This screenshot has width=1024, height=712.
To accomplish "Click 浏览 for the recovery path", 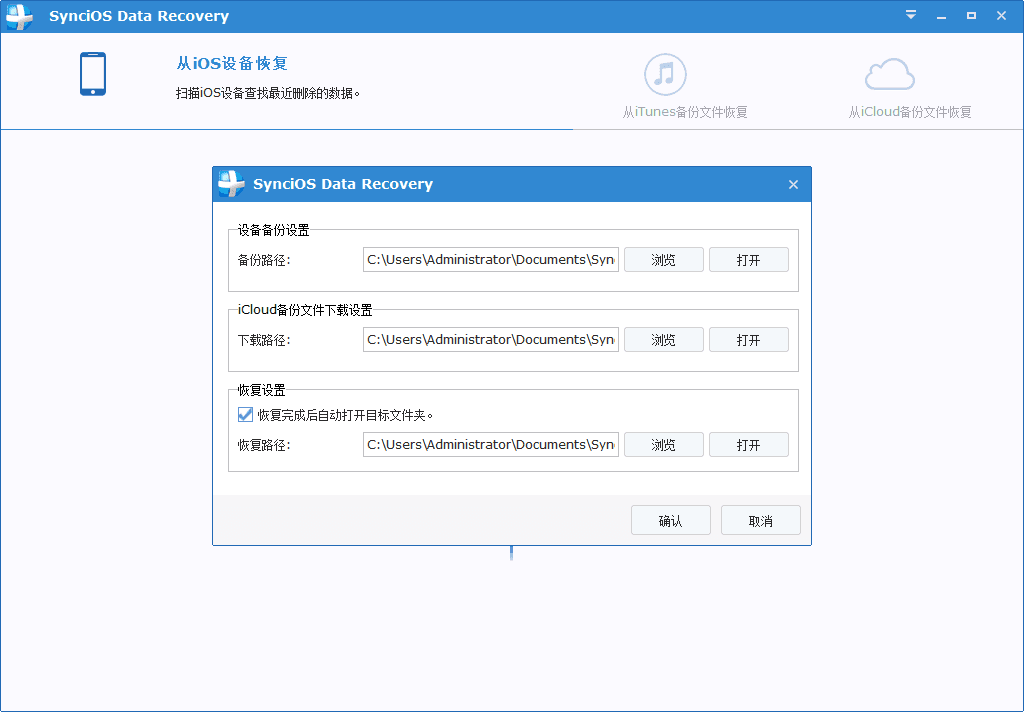I will [664, 445].
